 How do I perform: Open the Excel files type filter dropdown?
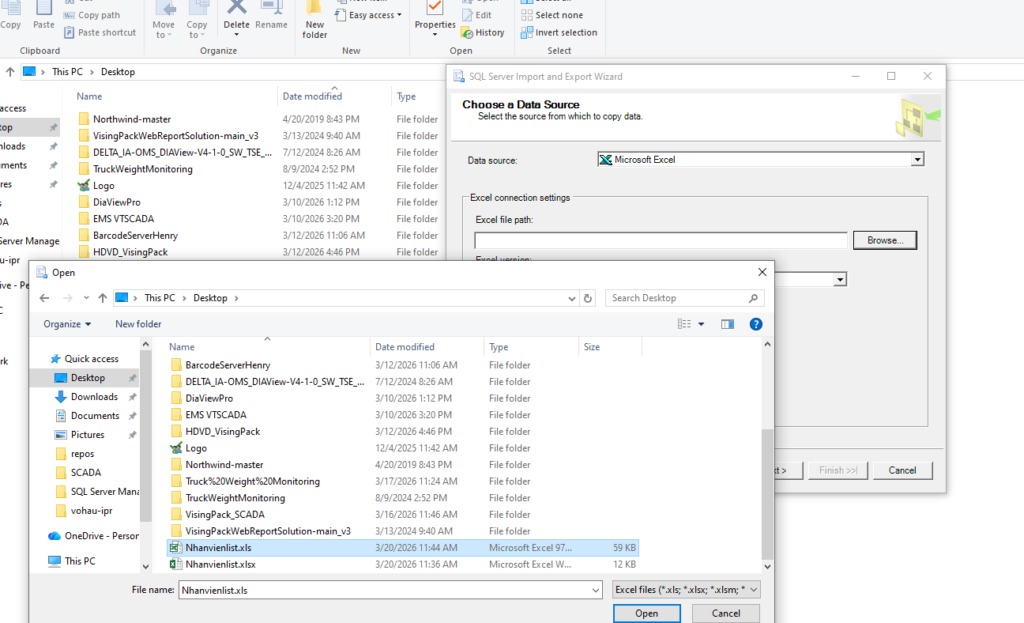click(687, 590)
